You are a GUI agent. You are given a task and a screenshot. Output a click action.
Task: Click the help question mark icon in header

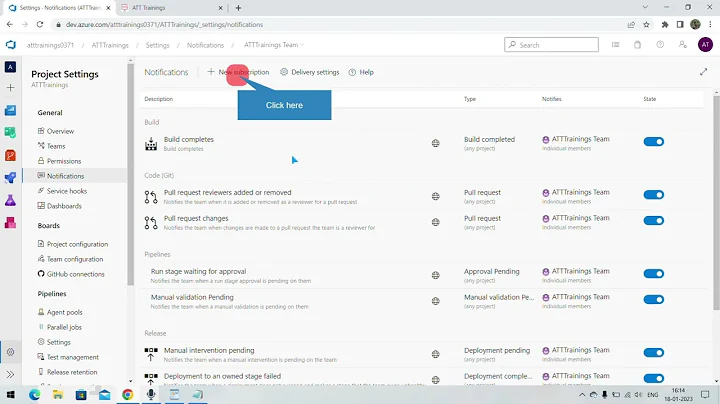tap(660, 45)
